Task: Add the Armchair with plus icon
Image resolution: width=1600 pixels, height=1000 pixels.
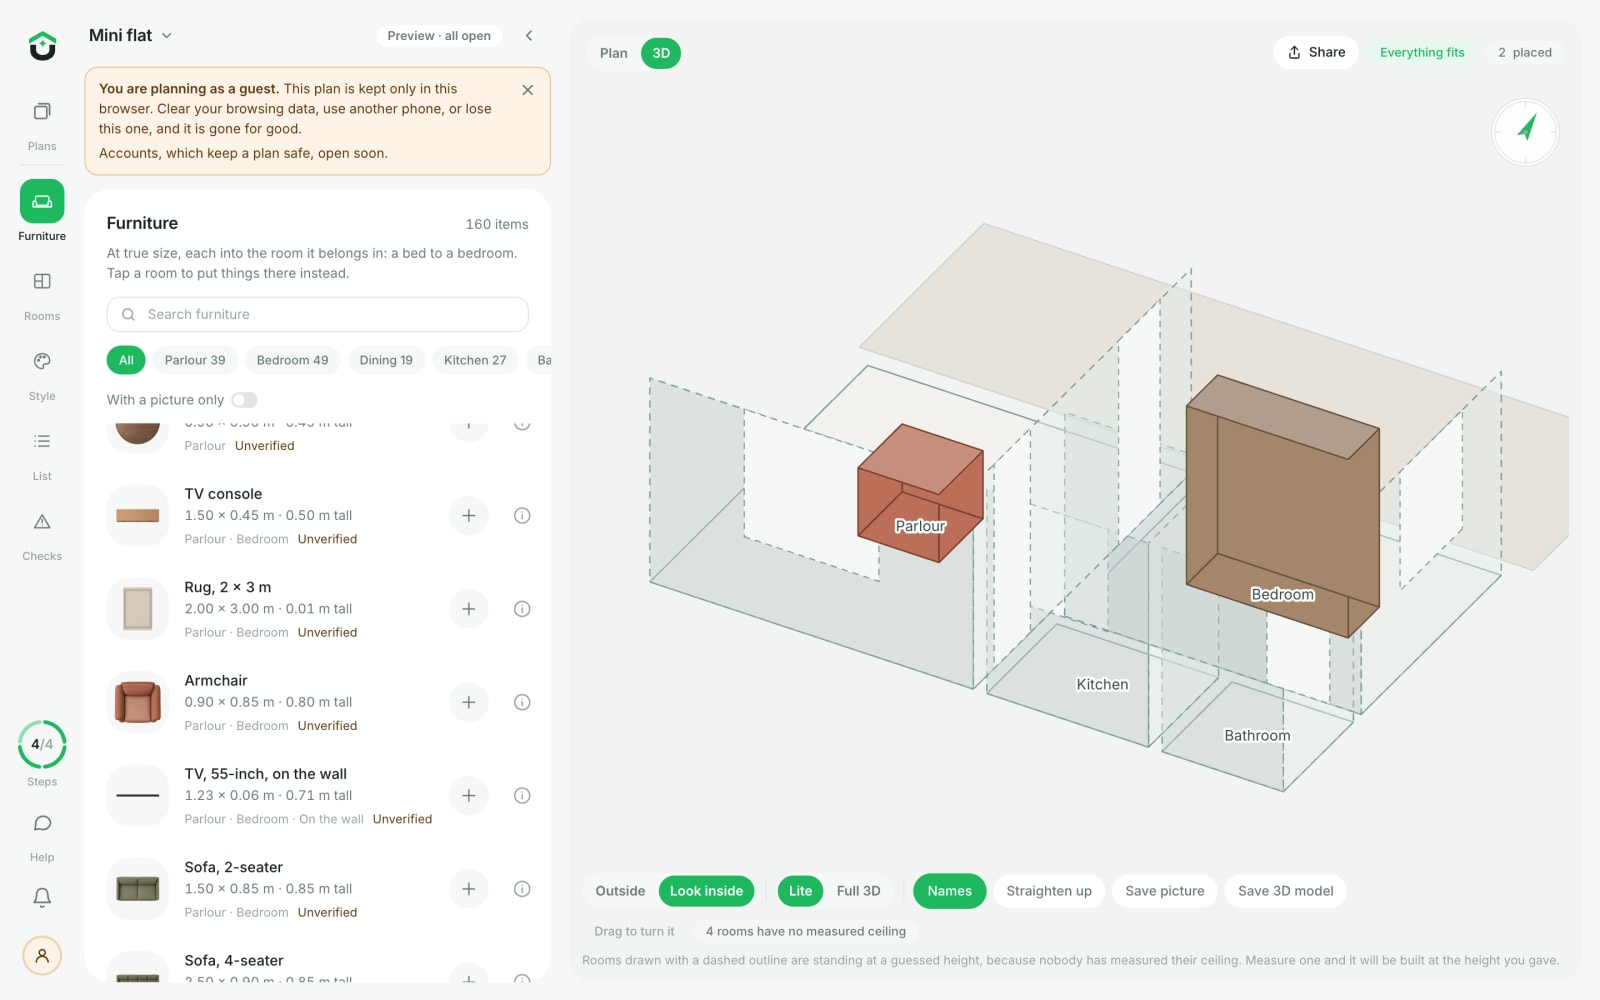Action: [468, 702]
